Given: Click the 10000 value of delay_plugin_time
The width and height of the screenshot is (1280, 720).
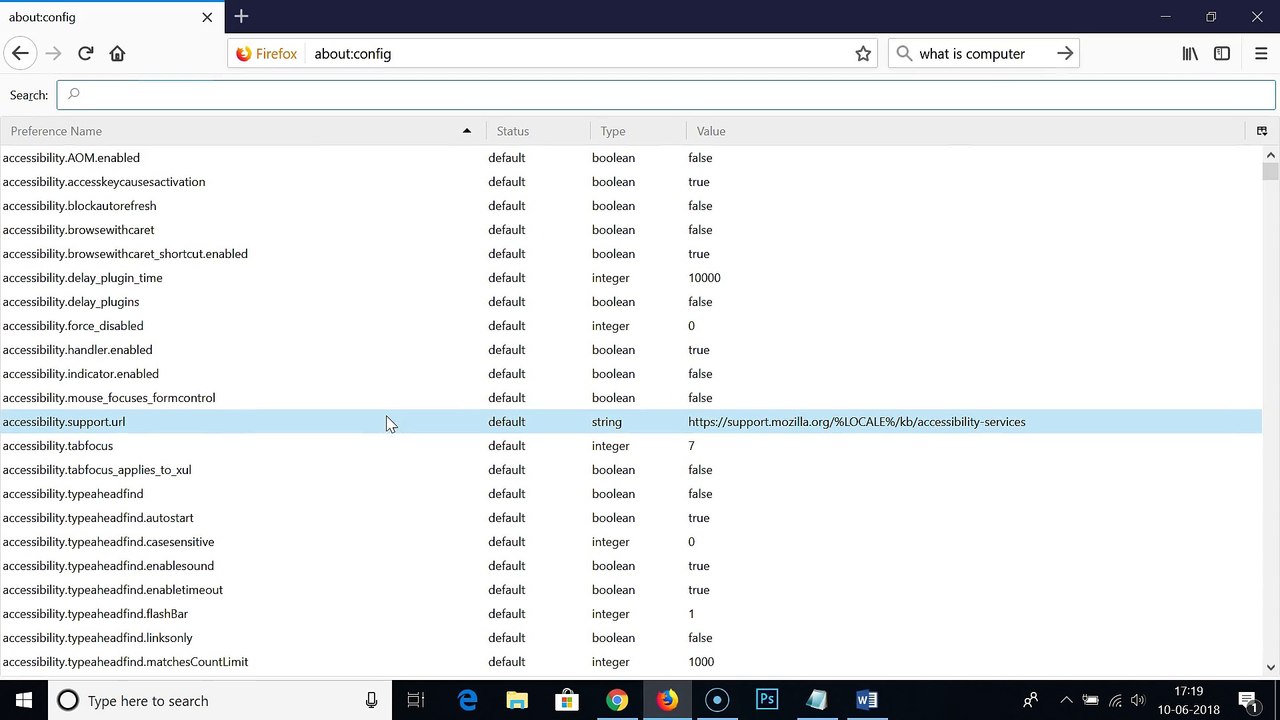Looking at the screenshot, I should [x=704, y=278].
